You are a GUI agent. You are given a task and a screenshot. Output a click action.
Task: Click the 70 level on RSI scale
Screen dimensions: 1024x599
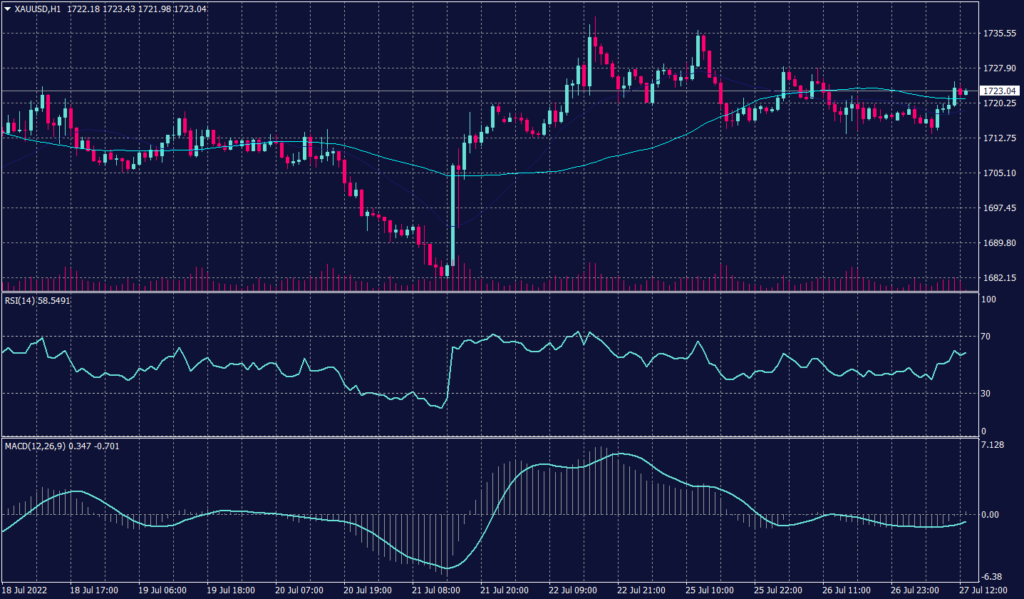click(987, 337)
